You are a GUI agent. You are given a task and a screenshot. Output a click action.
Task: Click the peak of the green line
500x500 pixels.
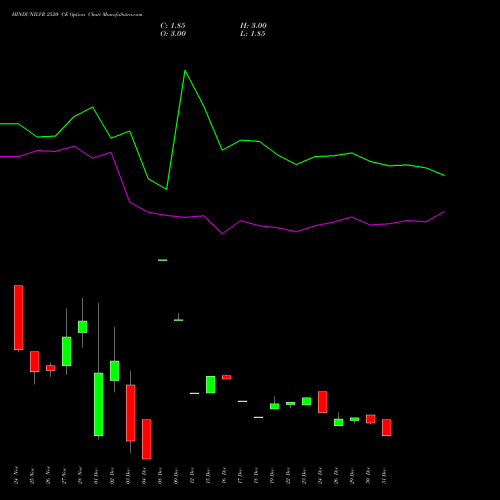point(185,71)
